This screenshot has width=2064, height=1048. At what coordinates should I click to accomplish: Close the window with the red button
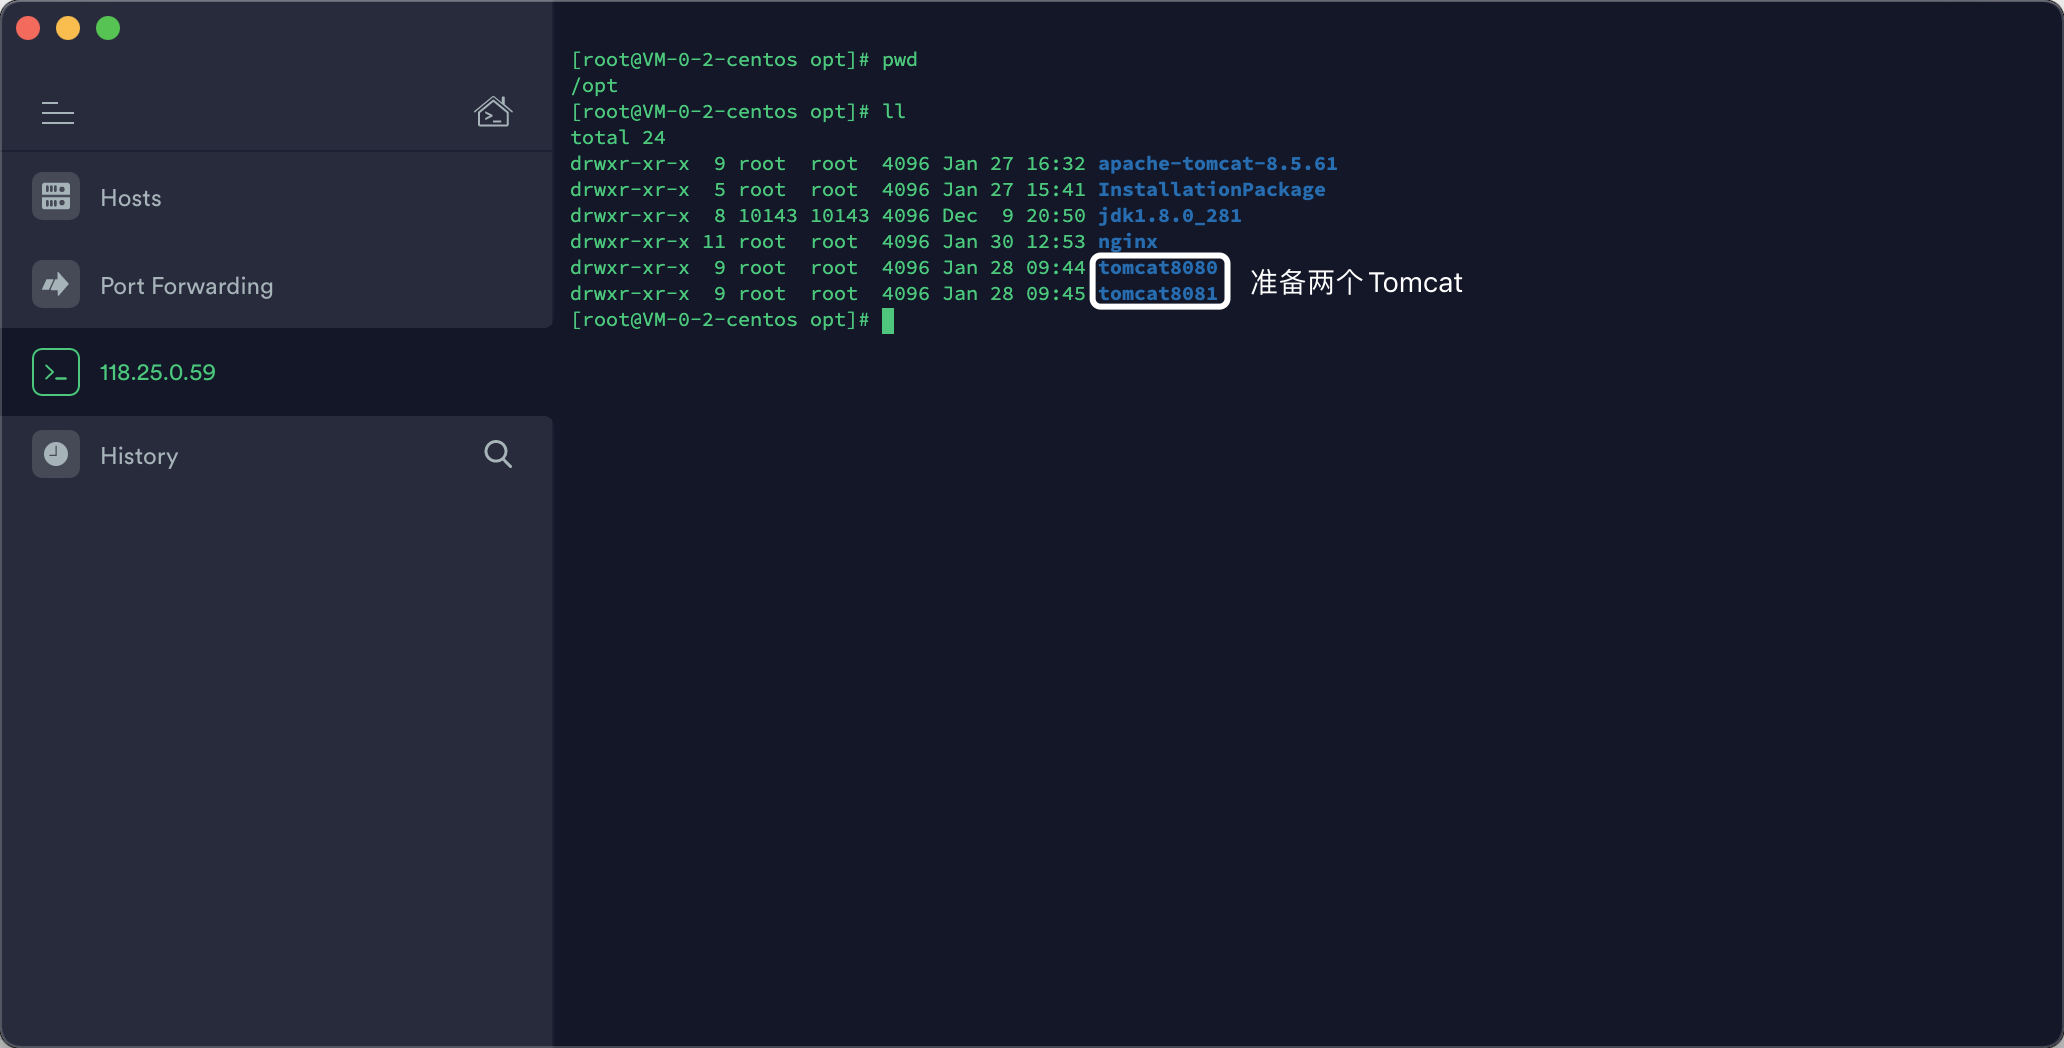point(28,28)
